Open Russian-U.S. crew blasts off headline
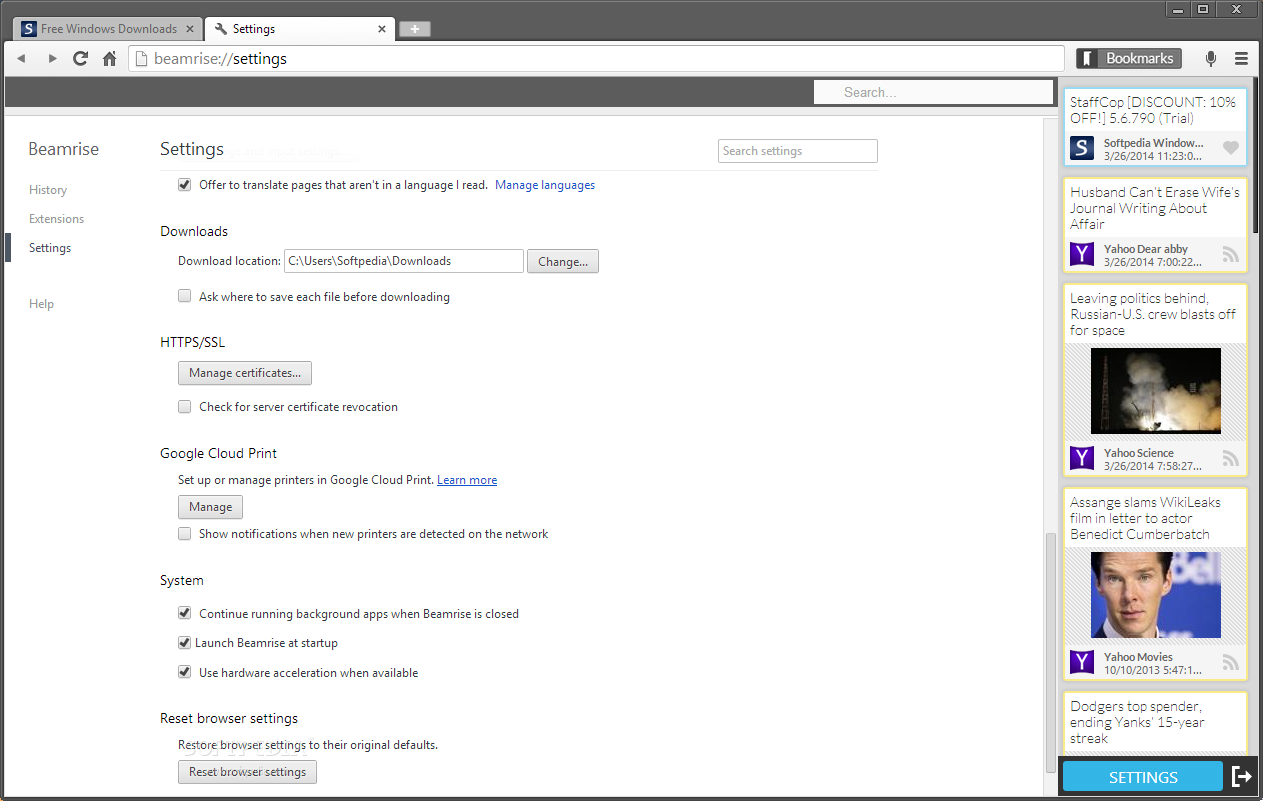 coord(1153,314)
